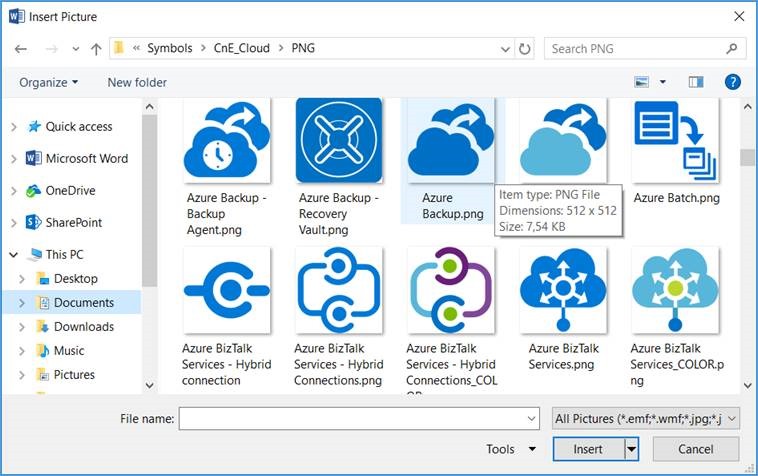Click the Cancel button
This screenshot has width=758, height=476.
click(696, 449)
